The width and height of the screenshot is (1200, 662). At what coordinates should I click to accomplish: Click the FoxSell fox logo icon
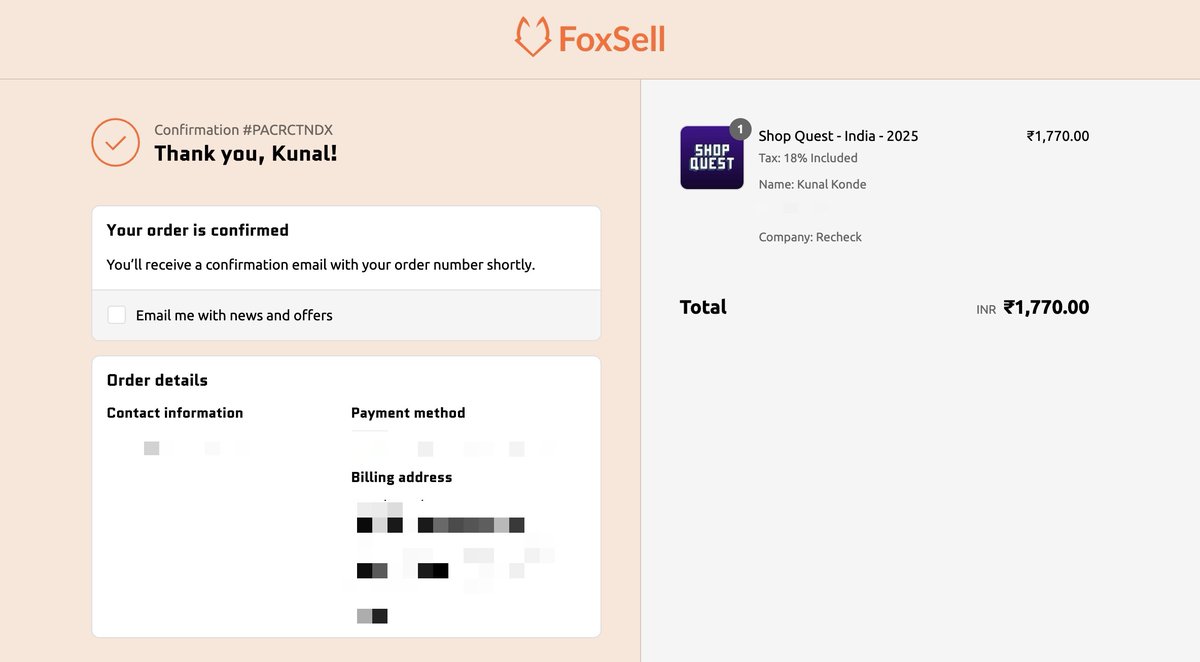tap(532, 38)
